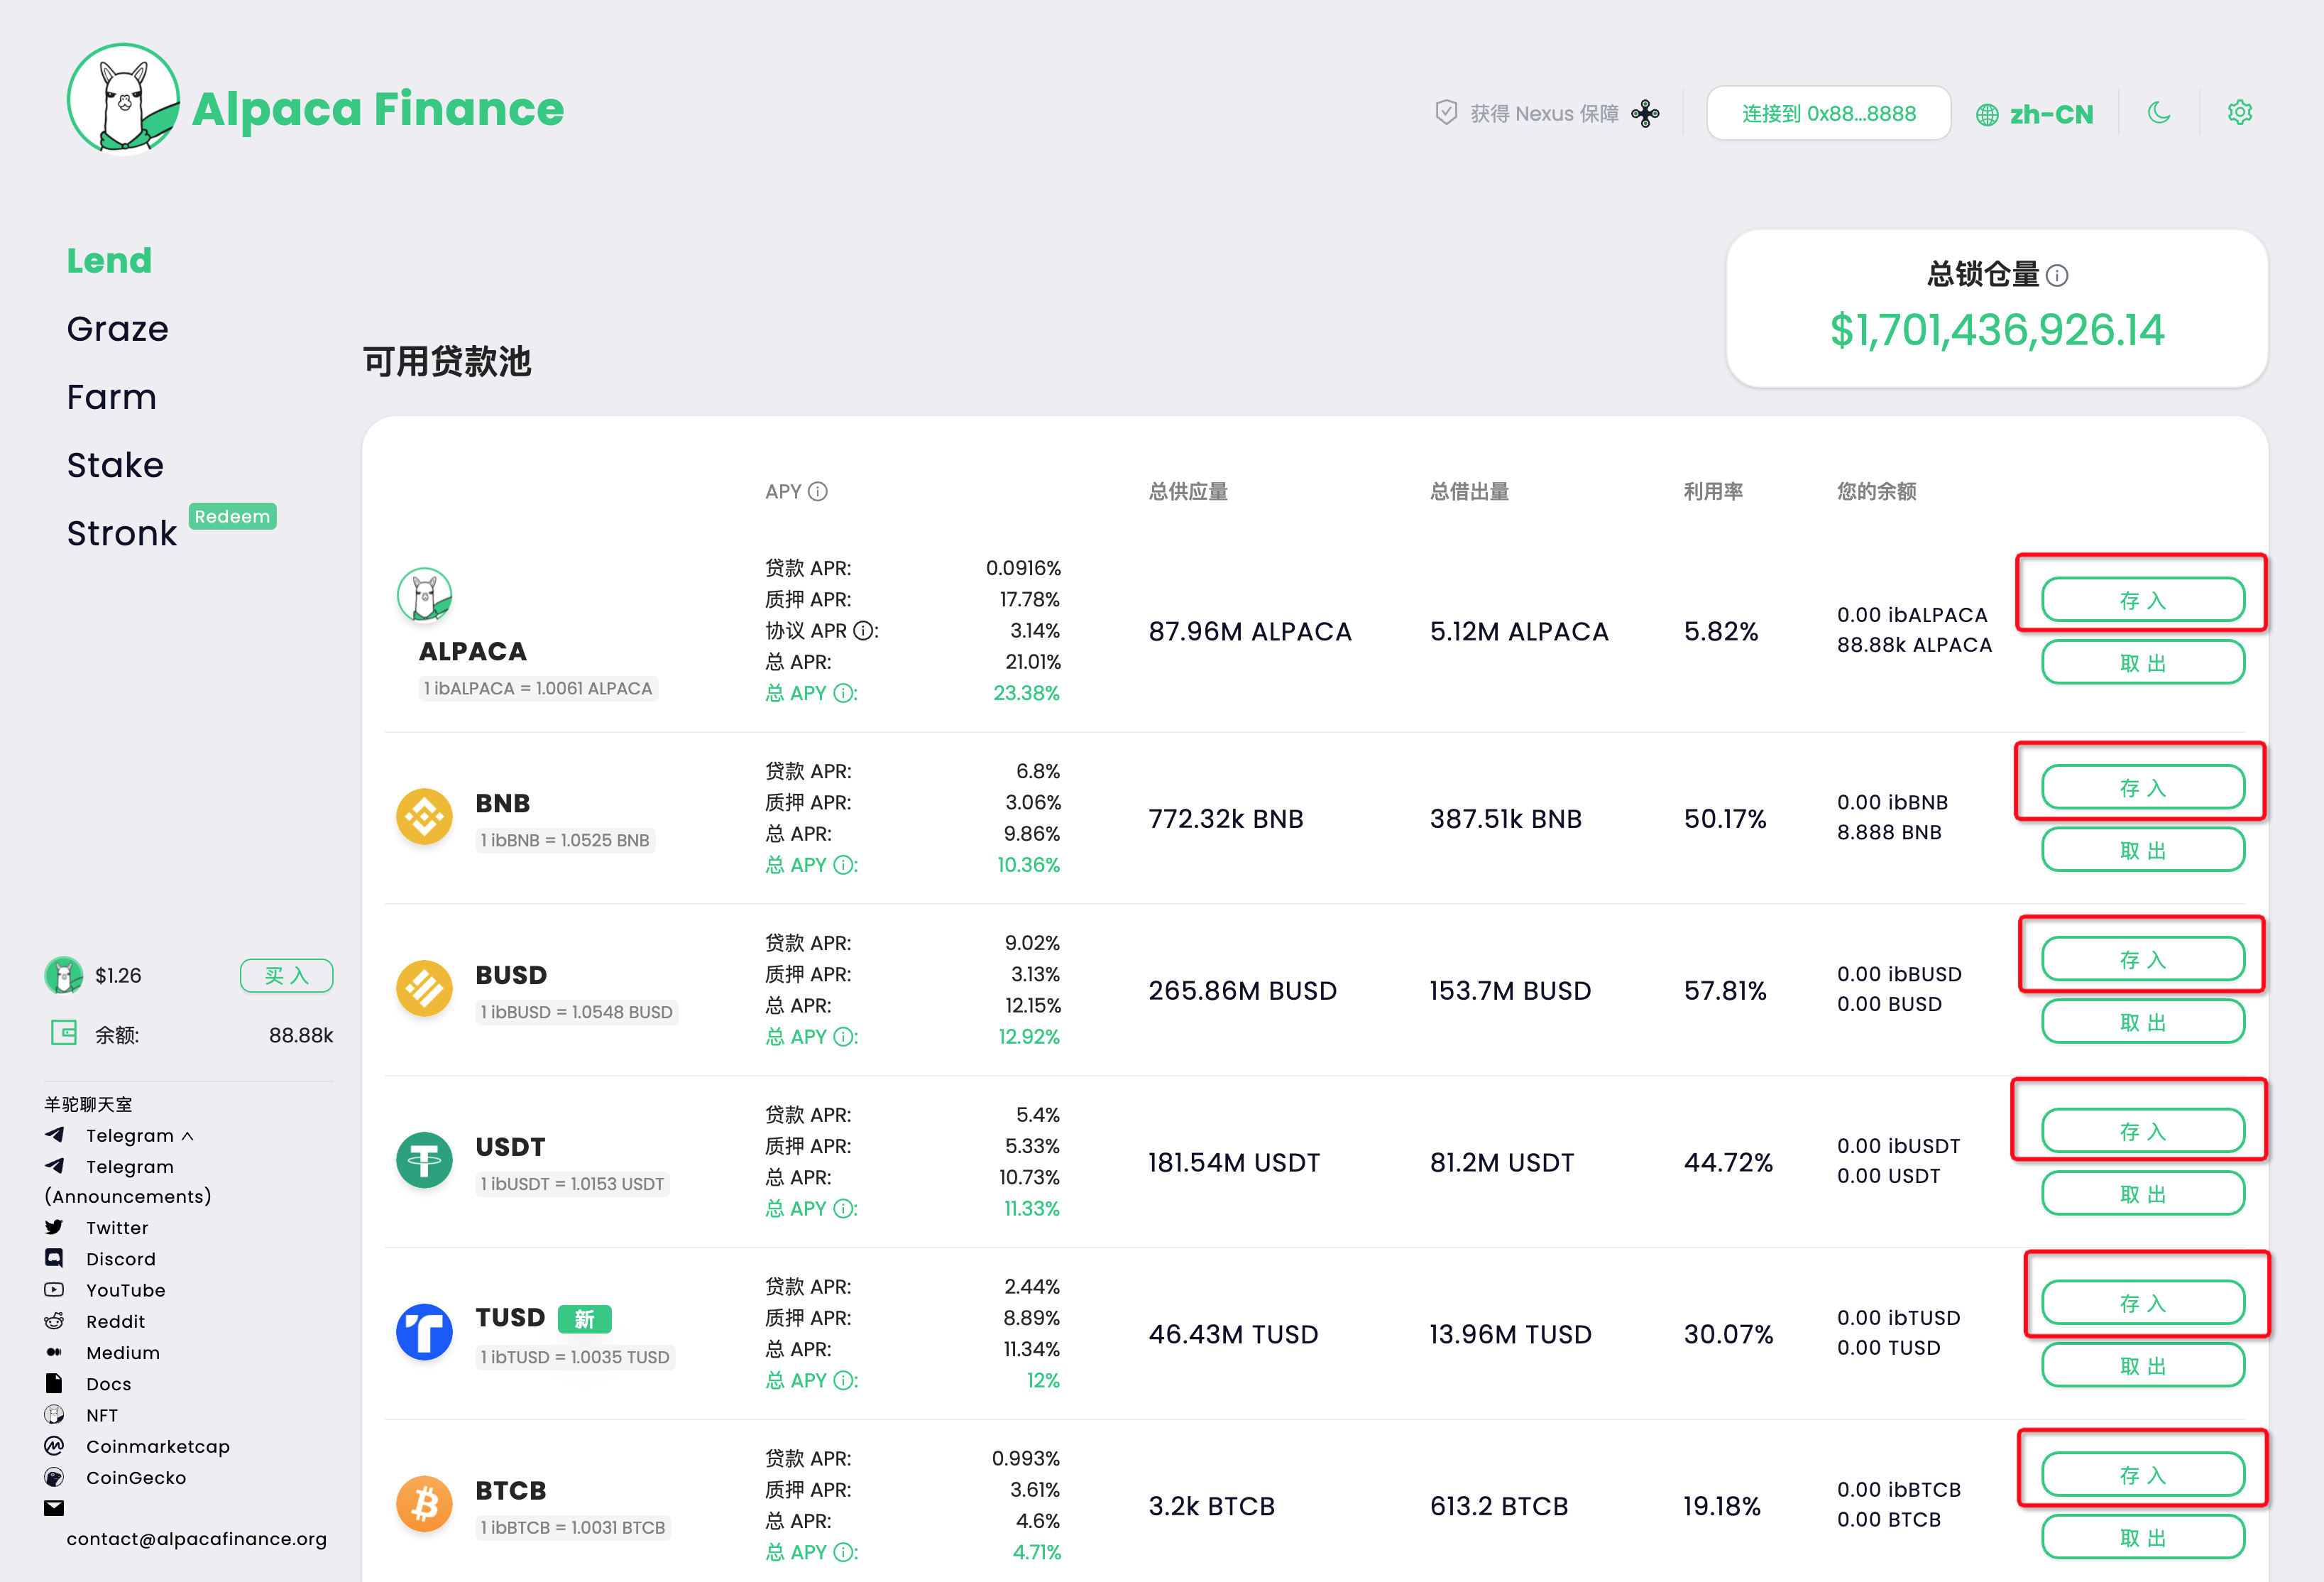Click 取出 withdraw for TUSD

point(2142,1365)
